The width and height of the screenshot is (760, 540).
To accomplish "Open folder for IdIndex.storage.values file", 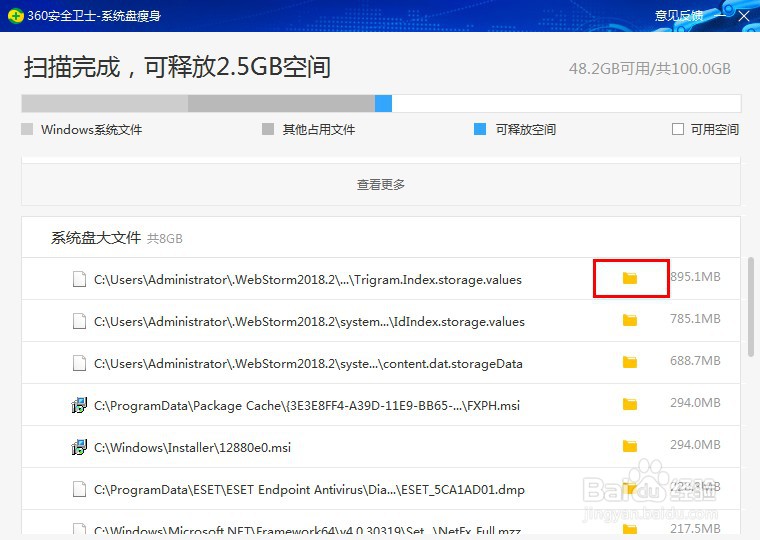I will click(630, 320).
